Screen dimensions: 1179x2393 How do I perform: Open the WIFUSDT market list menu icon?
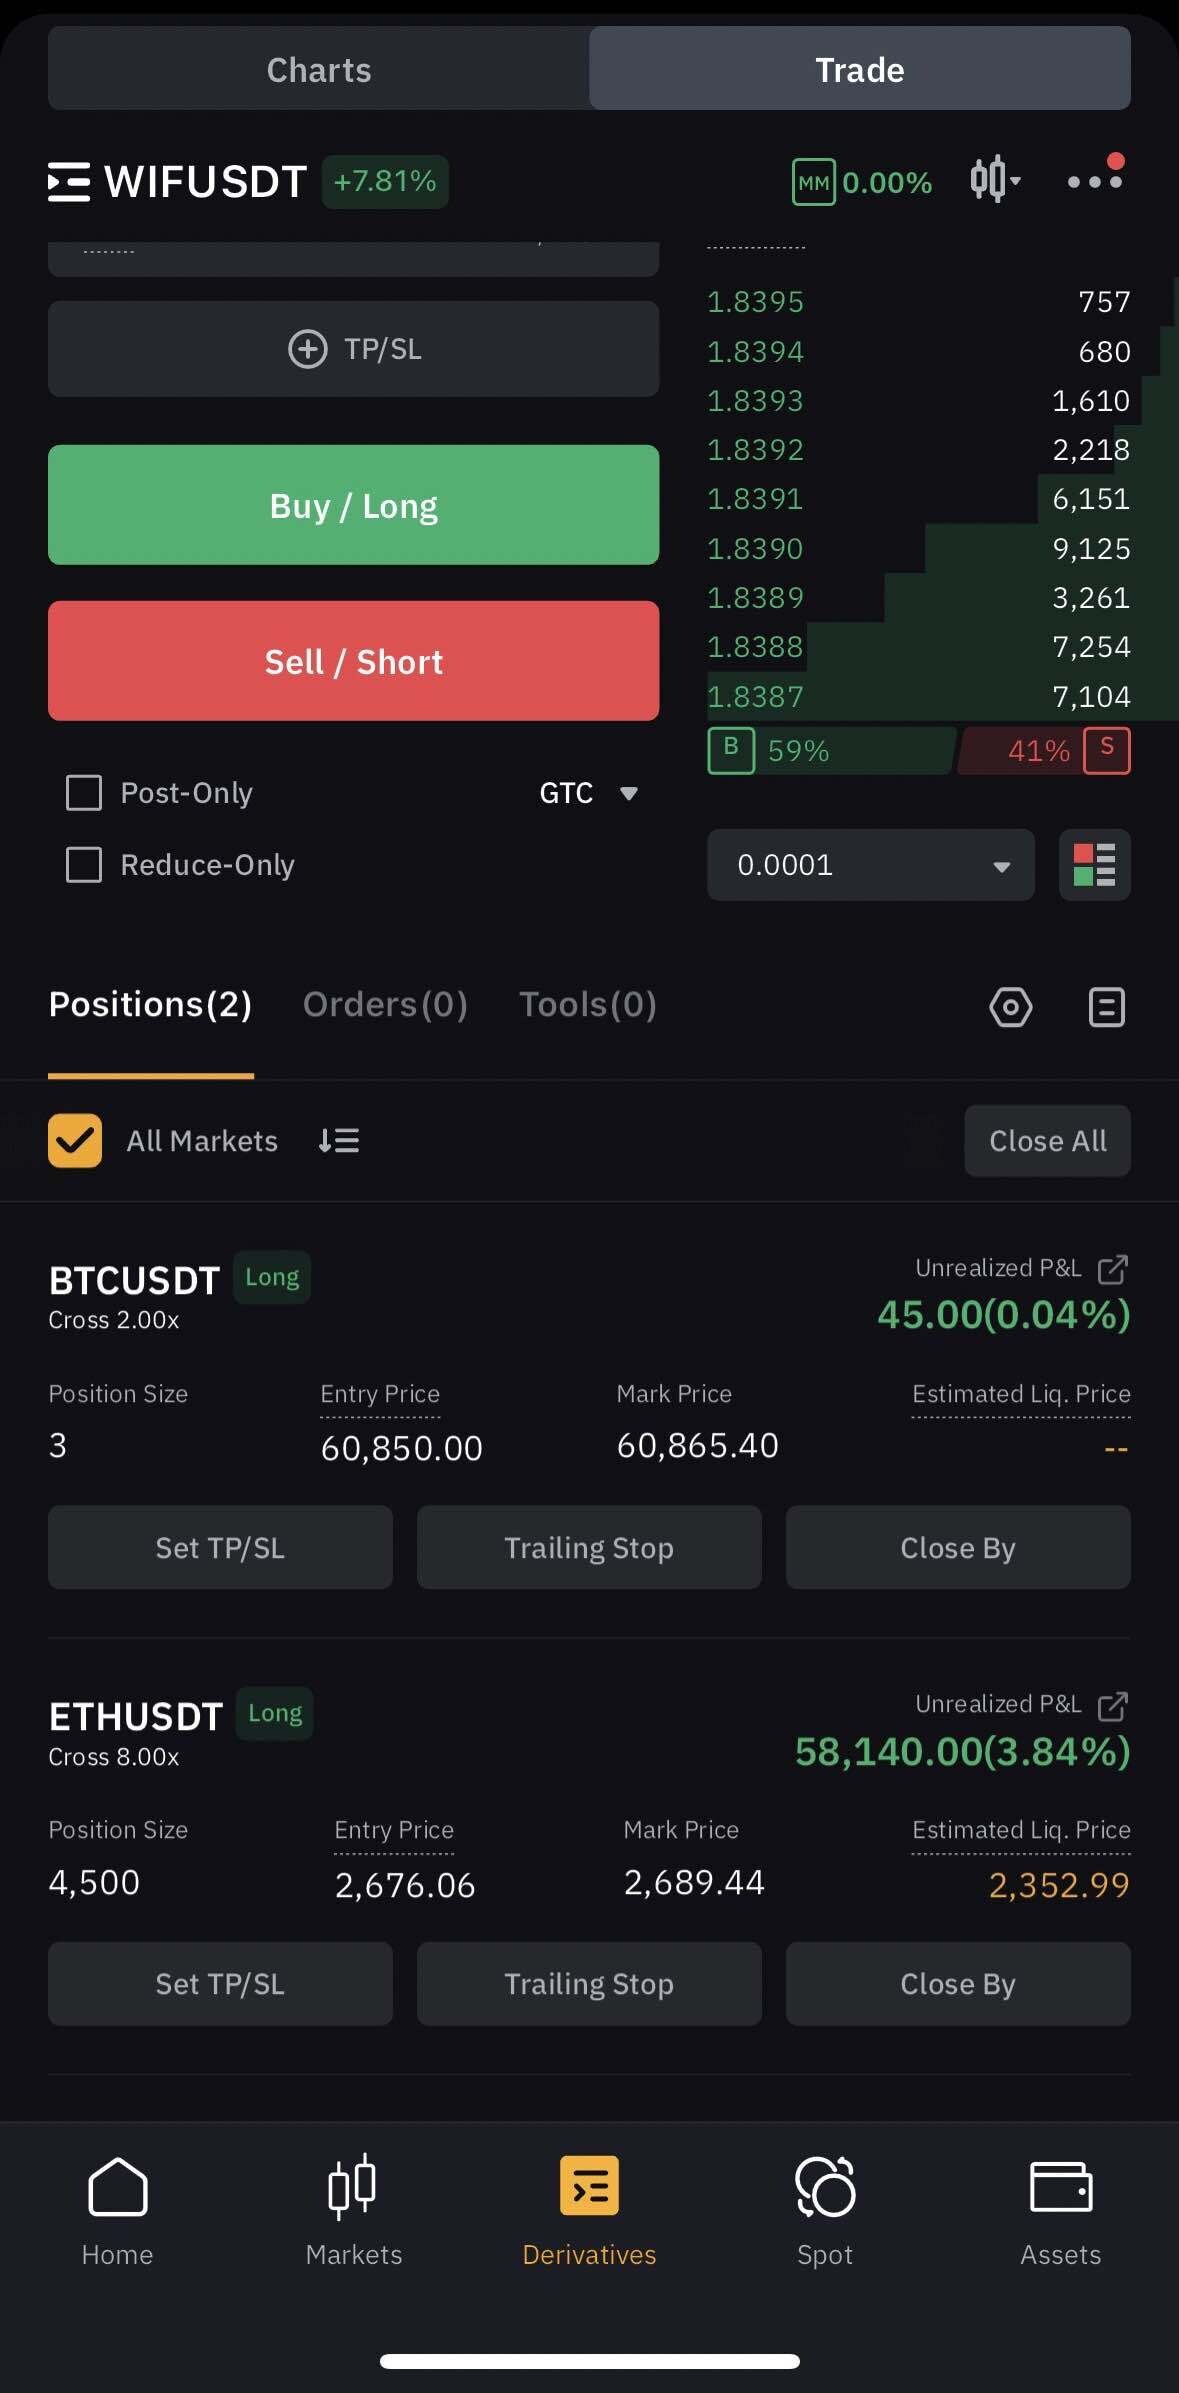pyautogui.click(x=69, y=182)
